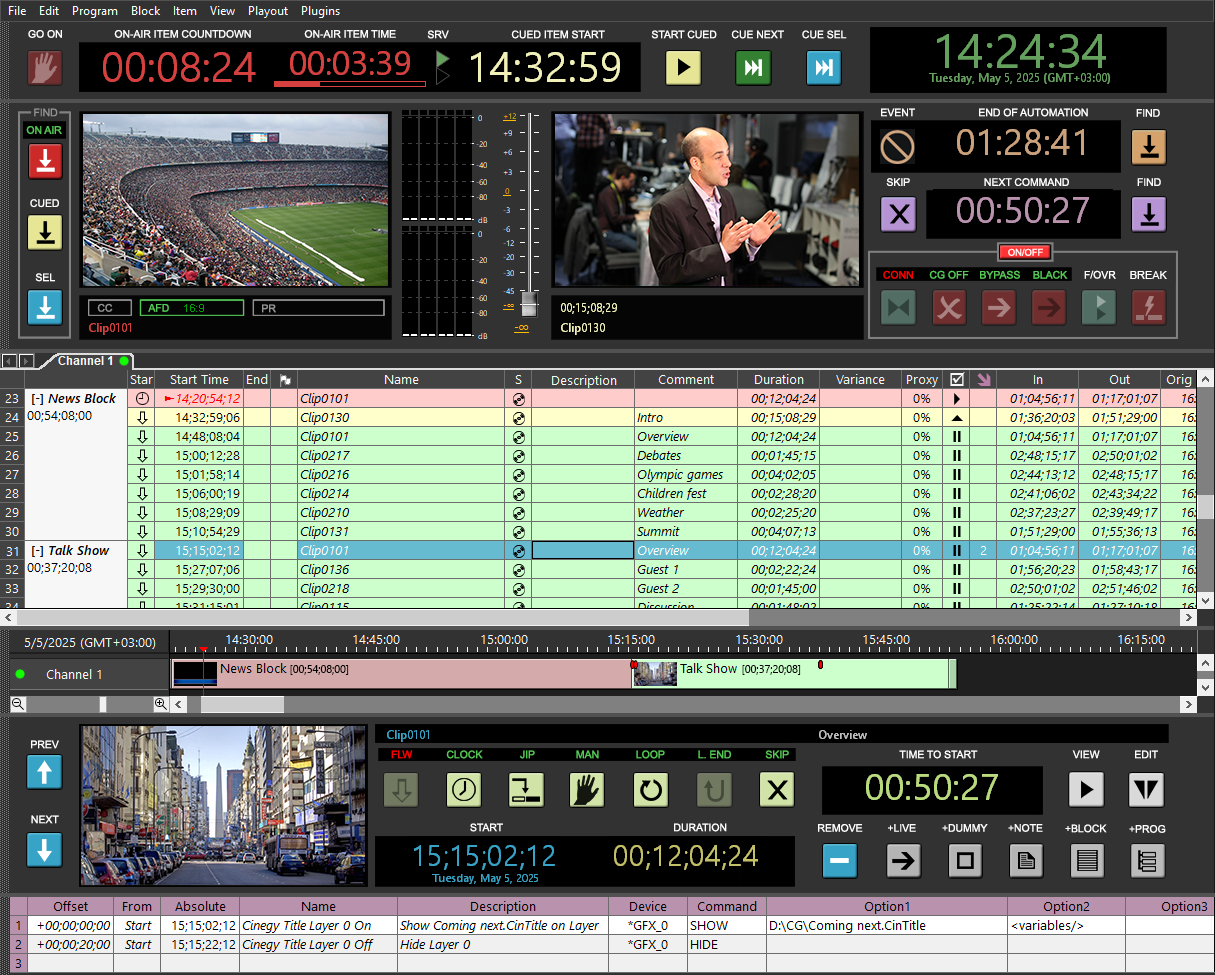Open the Playout menu
The image size is (1215, 975).
point(268,11)
